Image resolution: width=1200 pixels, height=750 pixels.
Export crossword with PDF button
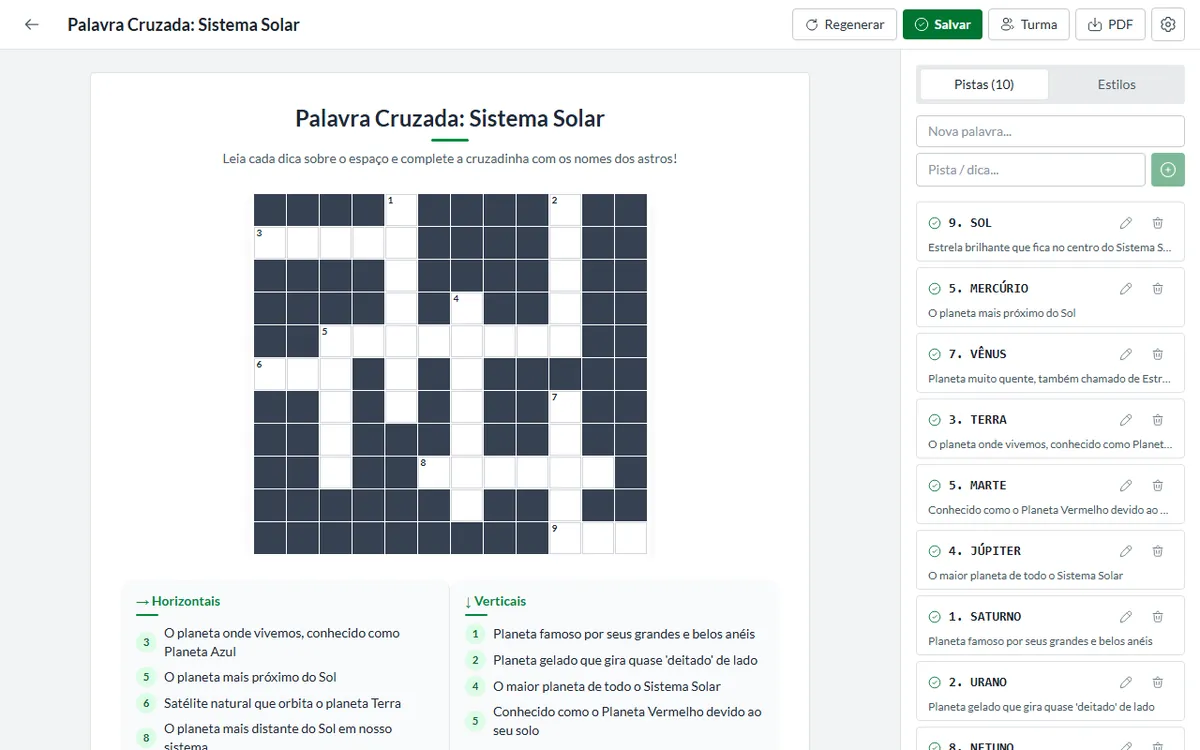pyautogui.click(x=1110, y=24)
